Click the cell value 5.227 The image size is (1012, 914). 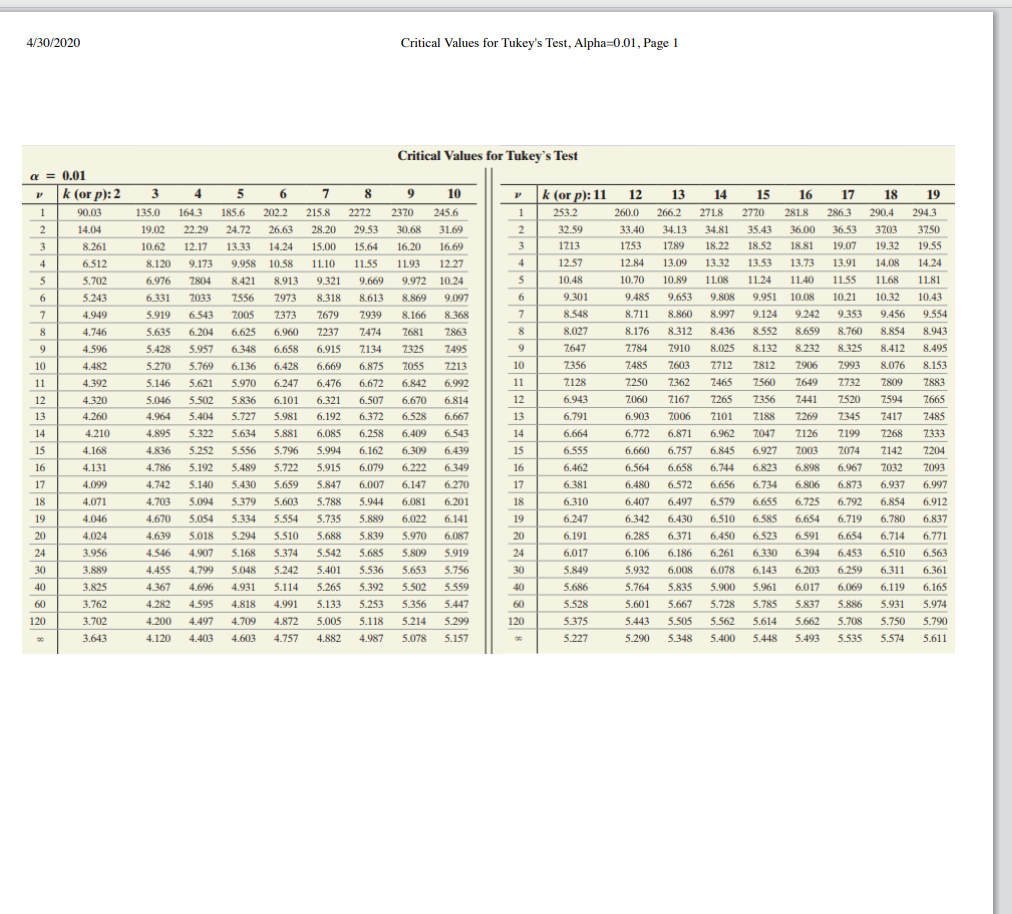click(576, 638)
